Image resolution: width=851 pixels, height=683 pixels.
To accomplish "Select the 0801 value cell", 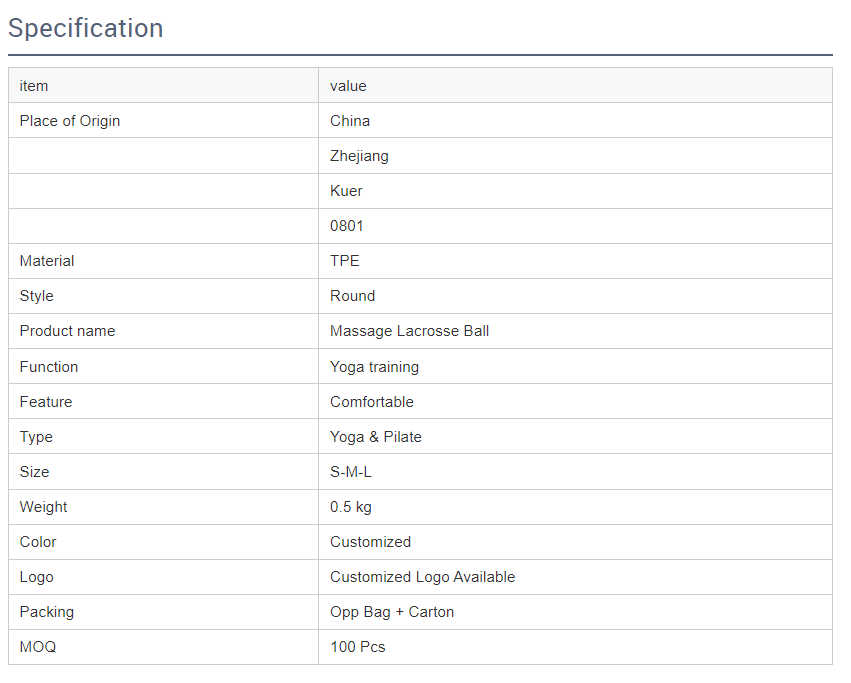I will 347,226.
